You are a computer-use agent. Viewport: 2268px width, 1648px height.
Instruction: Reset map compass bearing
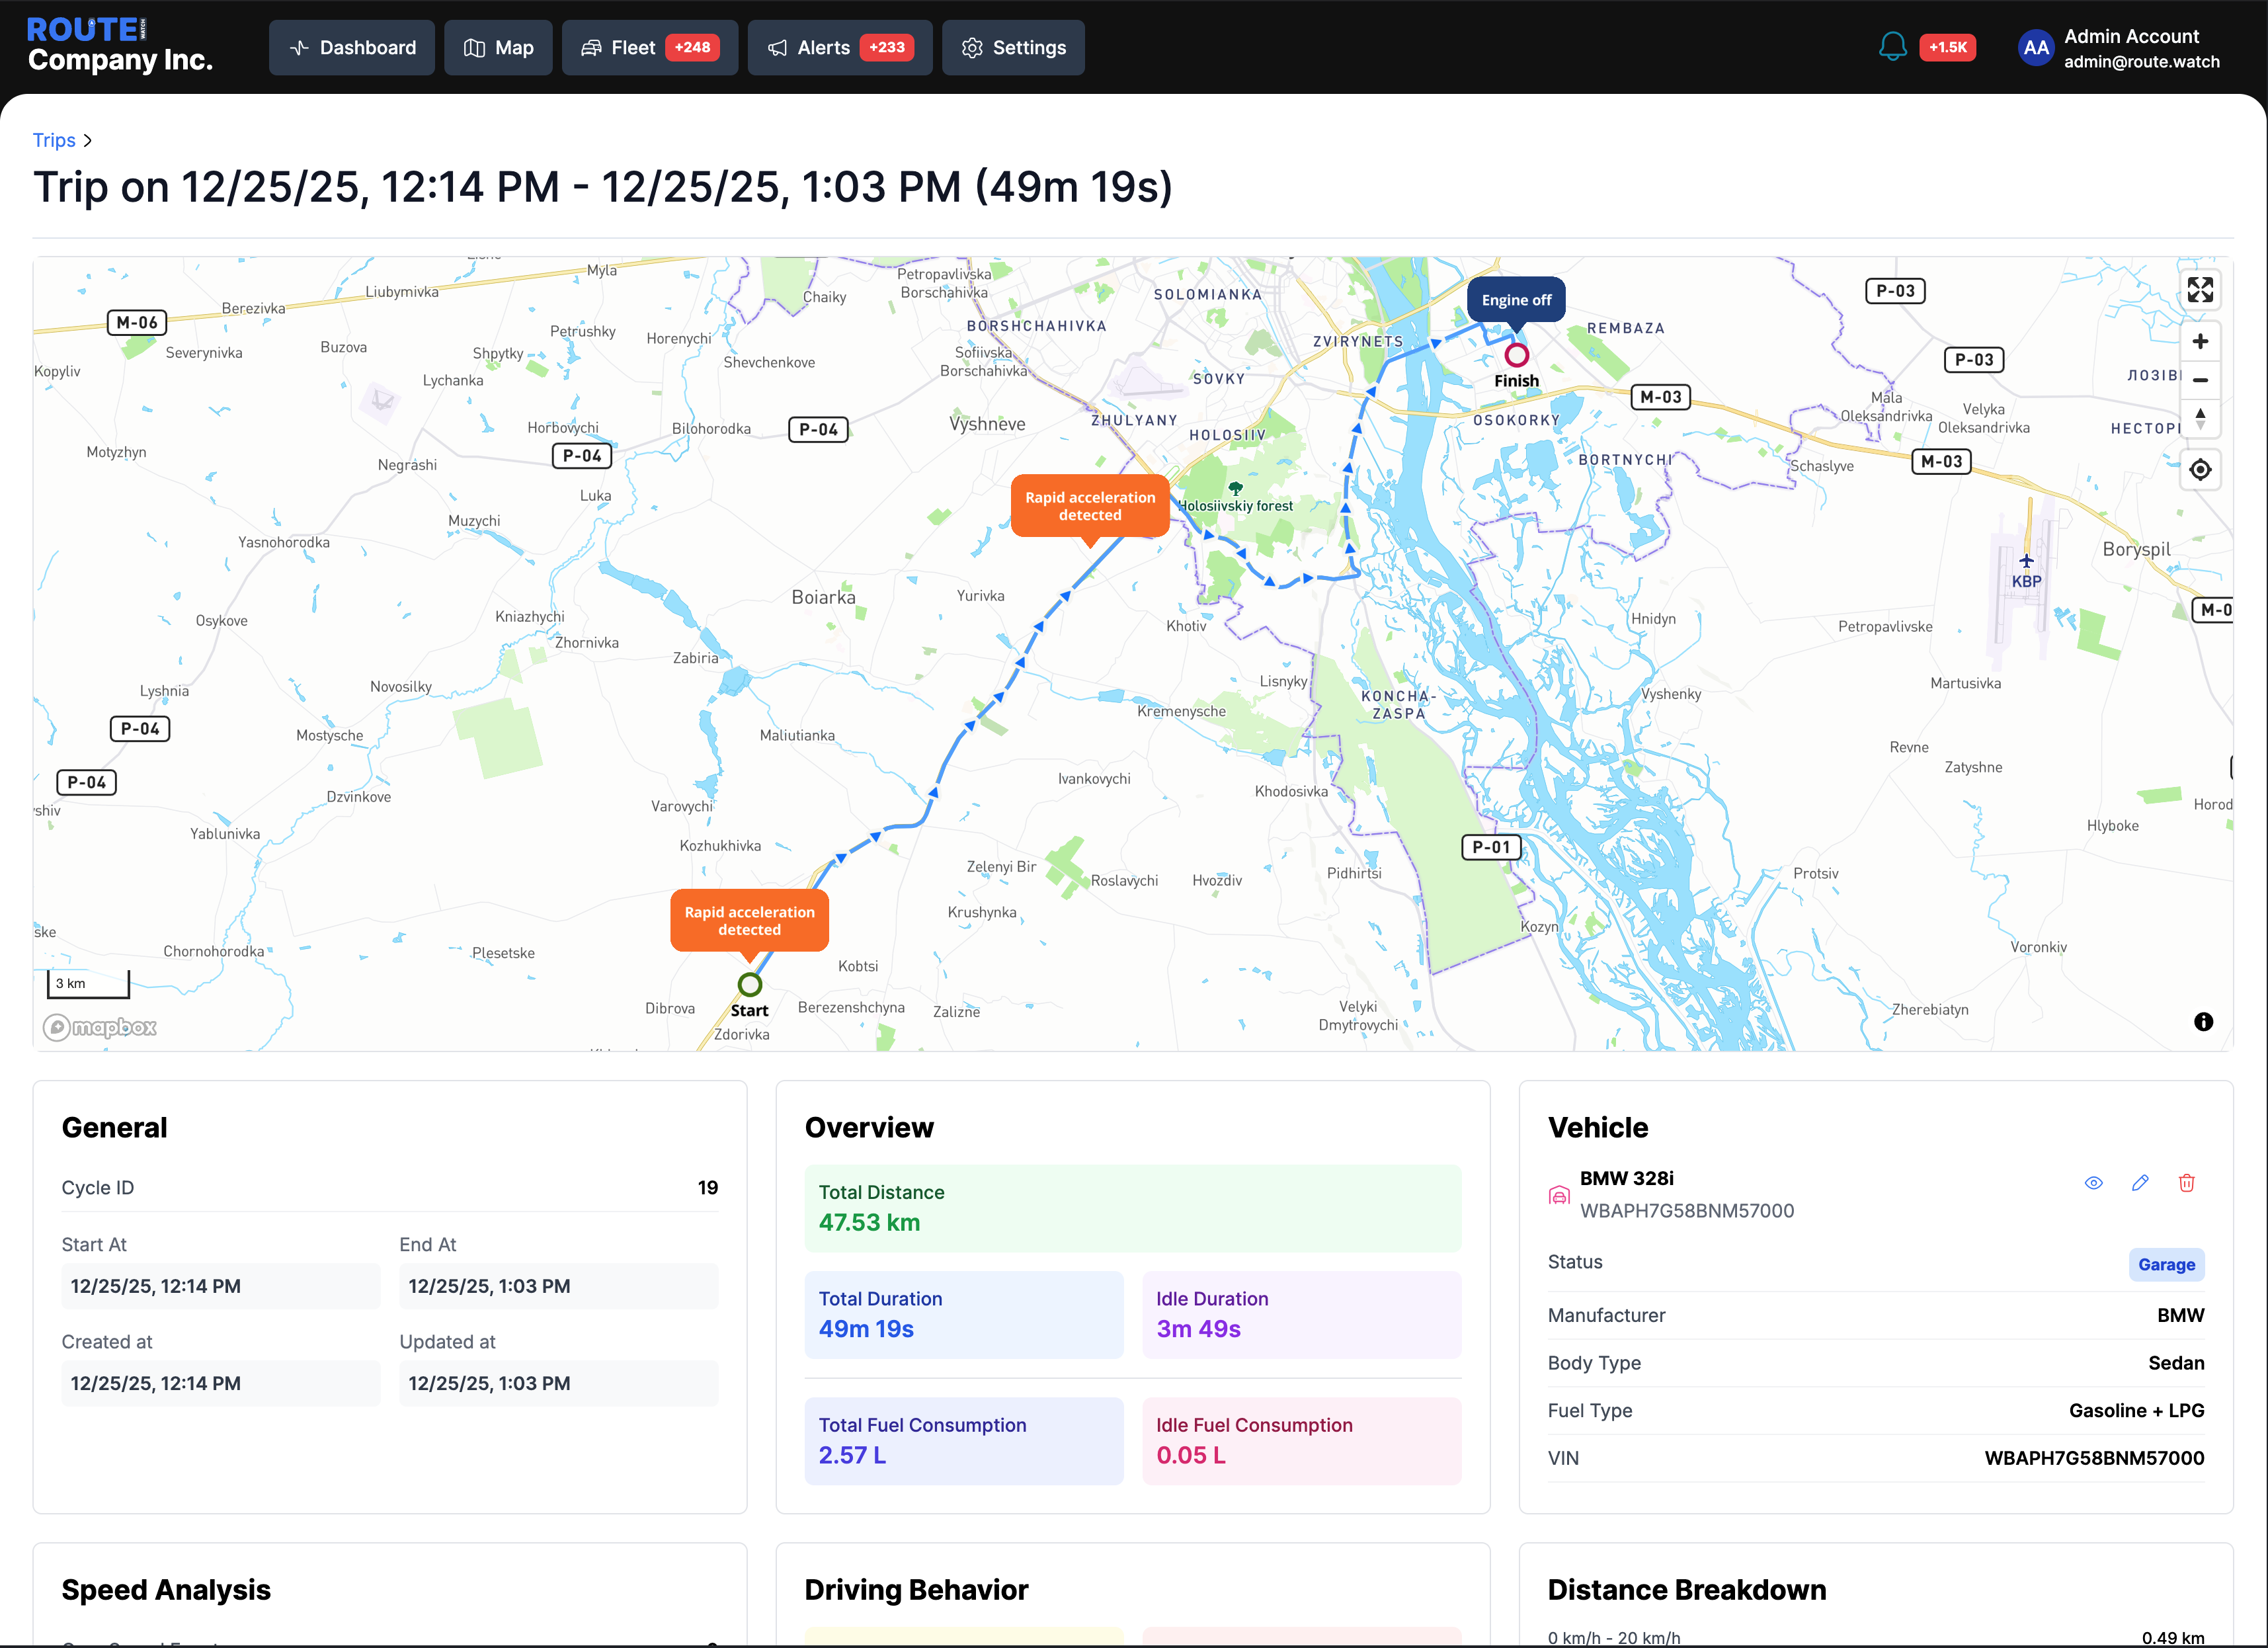[x=2199, y=418]
